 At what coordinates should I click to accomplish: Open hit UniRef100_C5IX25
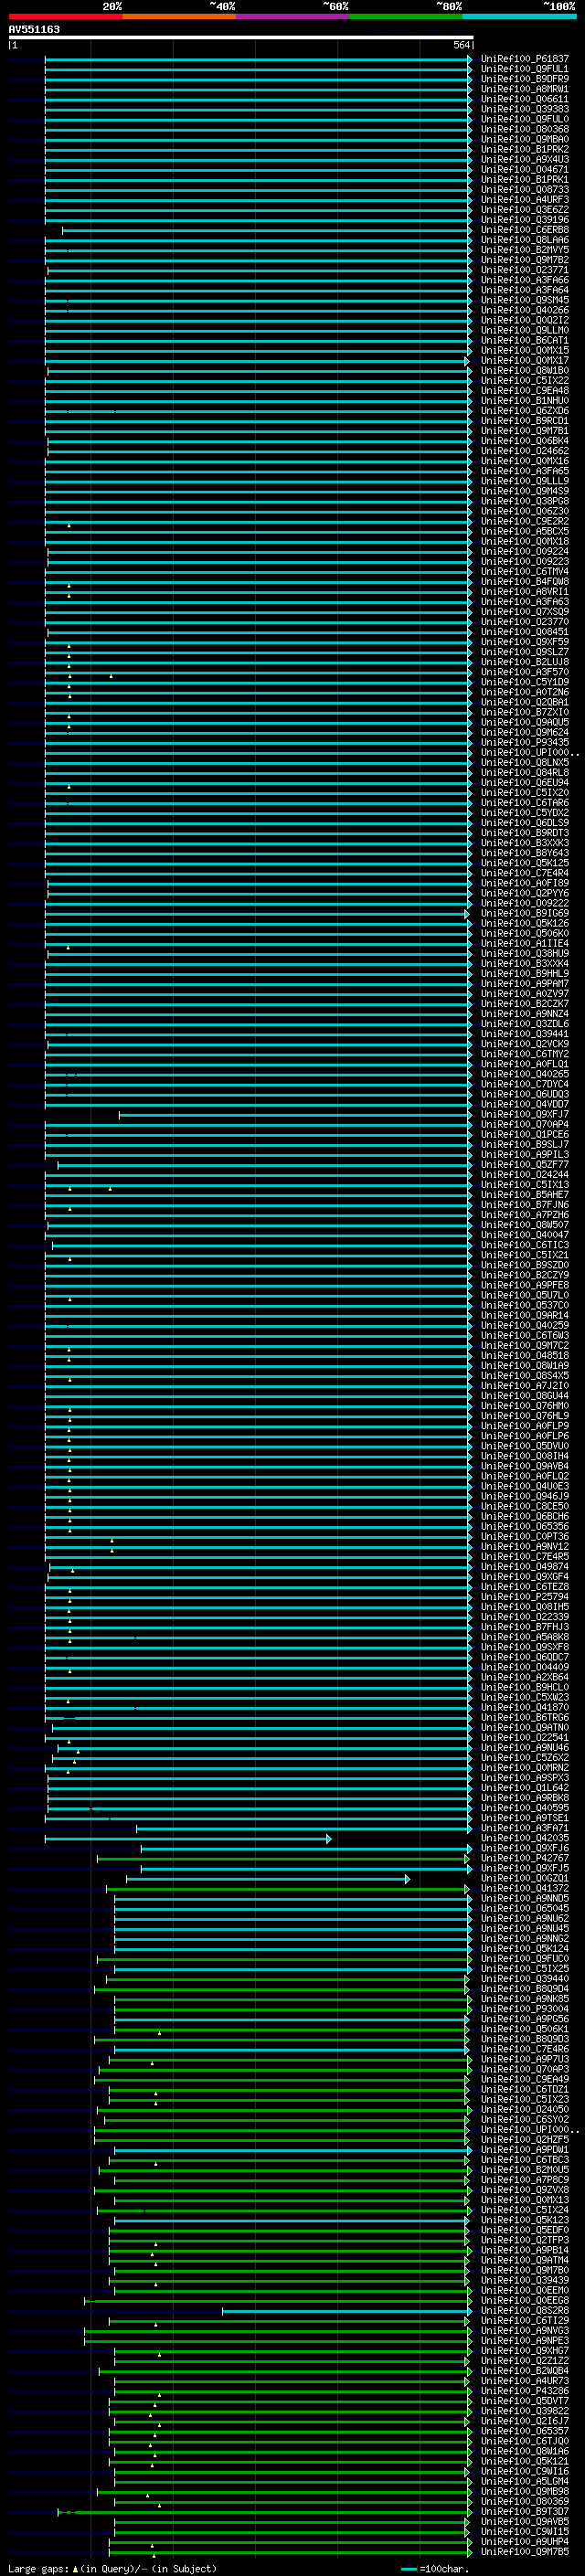pyautogui.click(x=525, y=1968)
